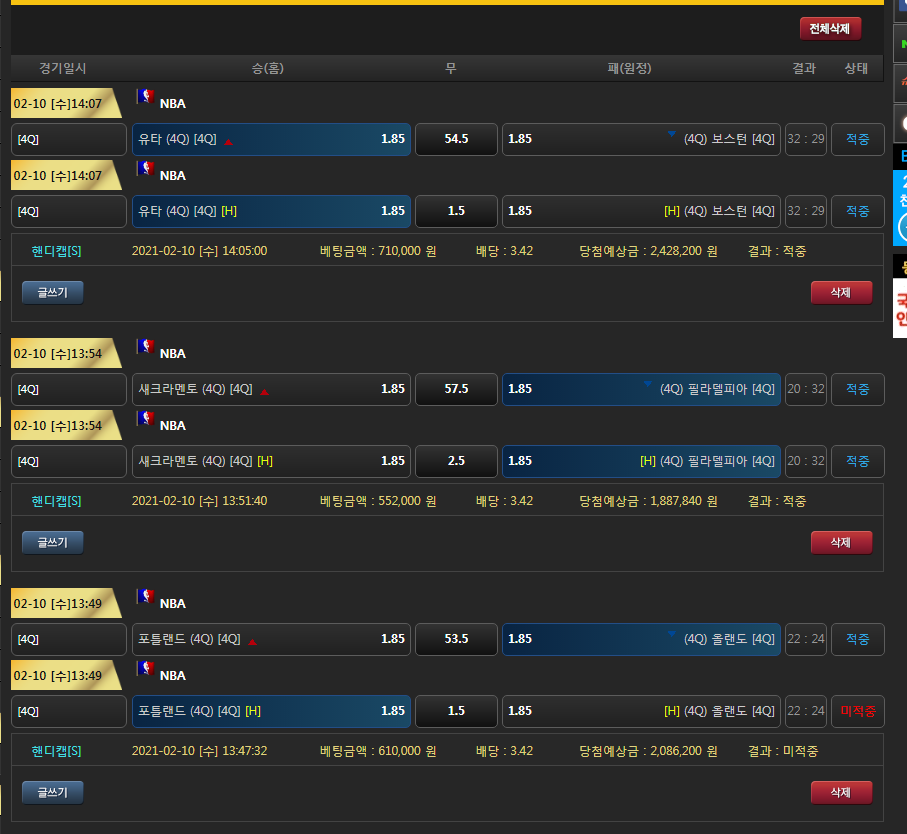
Task: Click the red up arrow beside 새크라멘토 (4Q)
Action: (264, 392)
